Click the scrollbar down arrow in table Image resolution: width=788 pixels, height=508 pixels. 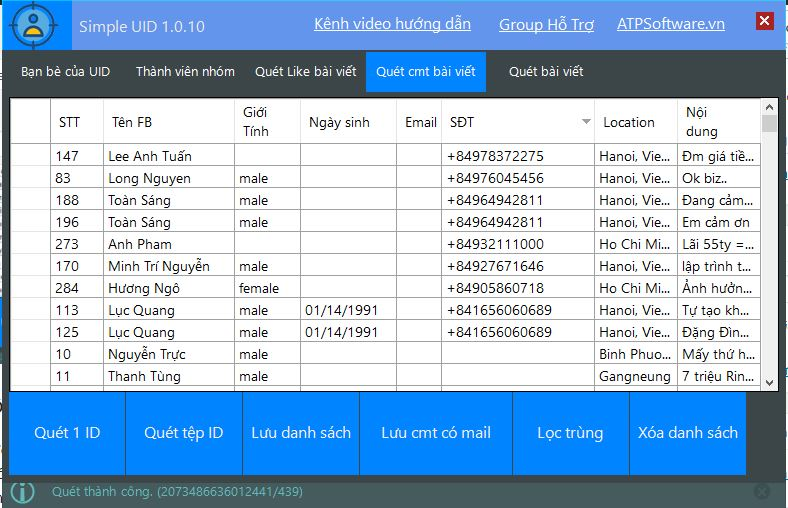(769, 382)
